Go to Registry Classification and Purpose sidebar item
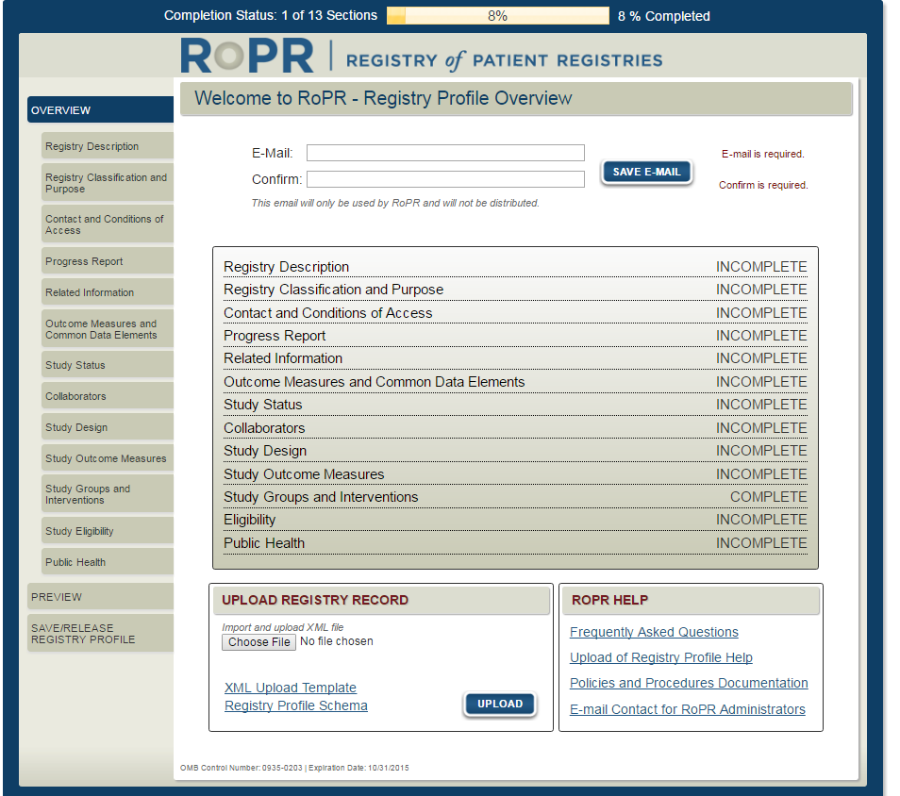900x796 pixels. pos(107,183)
